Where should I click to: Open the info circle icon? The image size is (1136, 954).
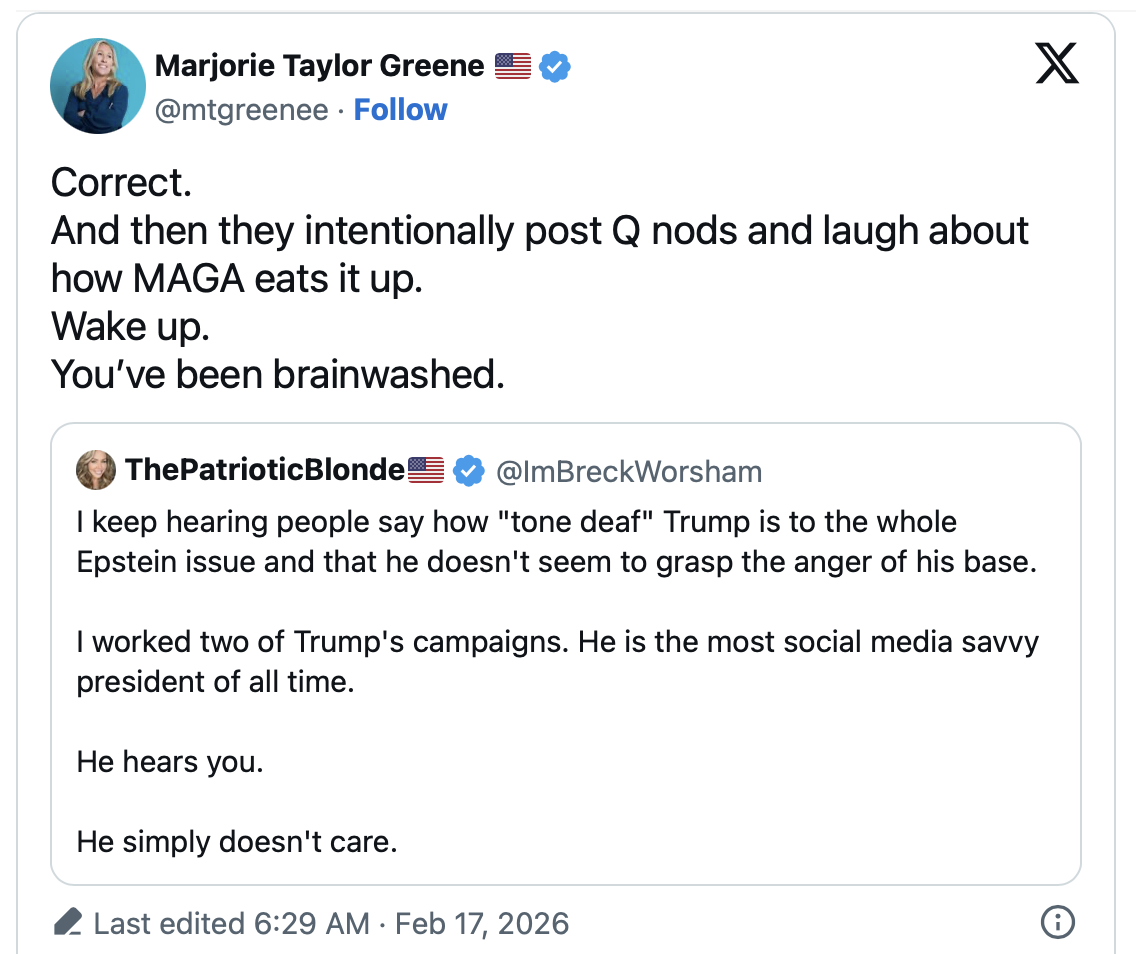pyautogui.click(x=1057, y=922)
